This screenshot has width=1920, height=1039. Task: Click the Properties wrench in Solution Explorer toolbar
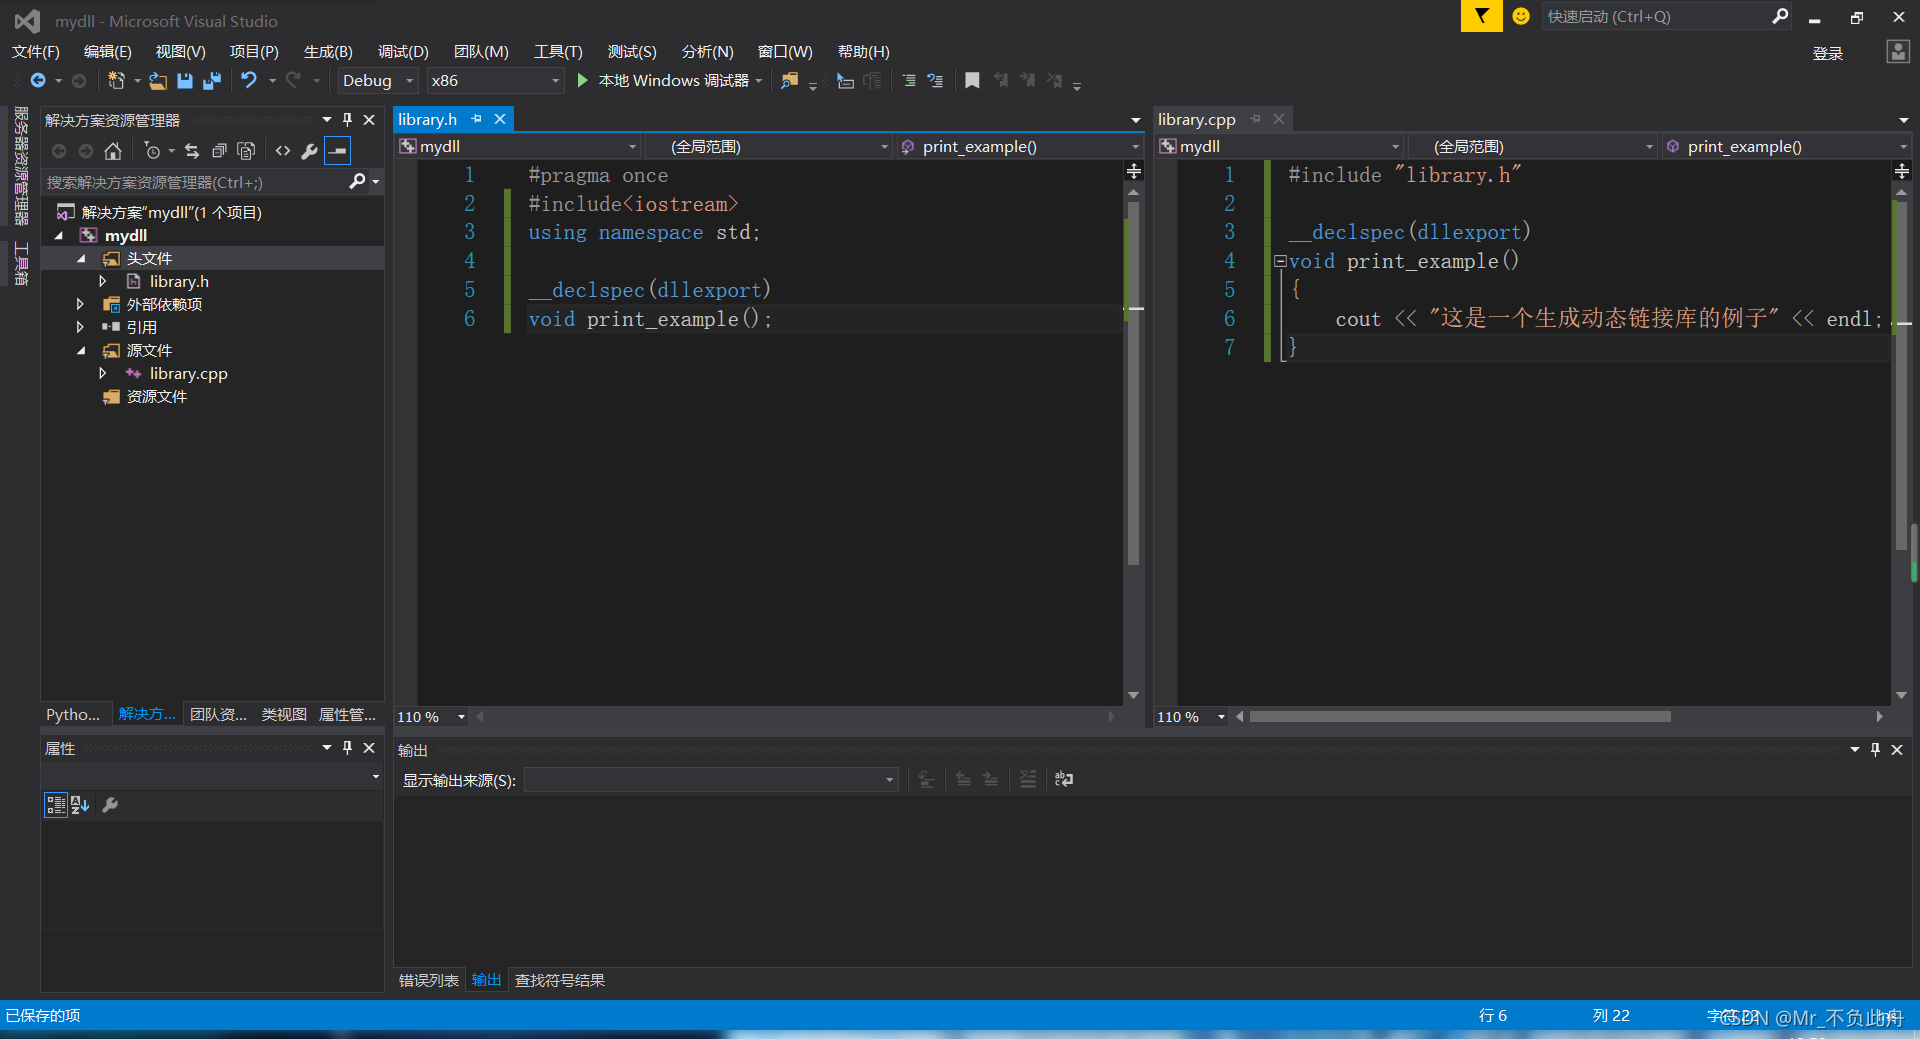coord(310,151)
